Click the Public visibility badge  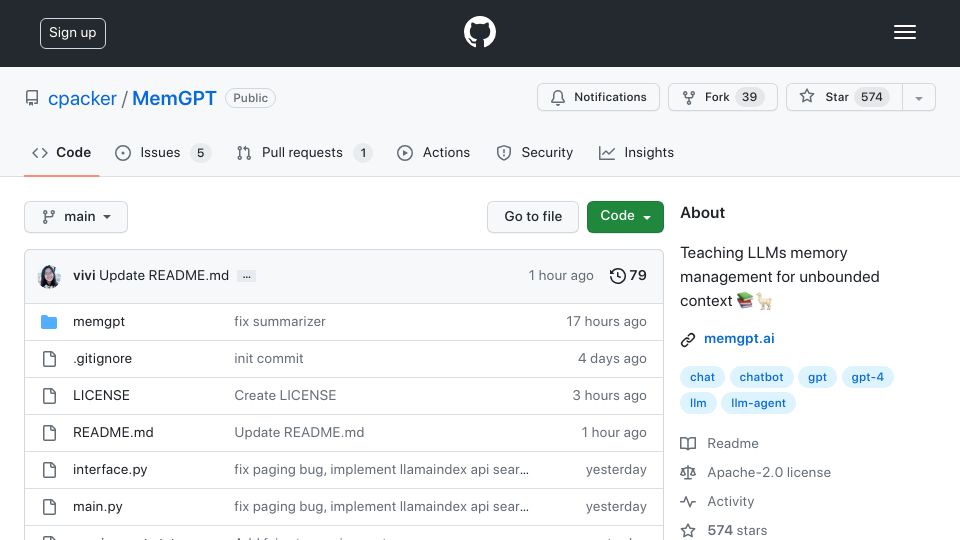coord(250,98)
